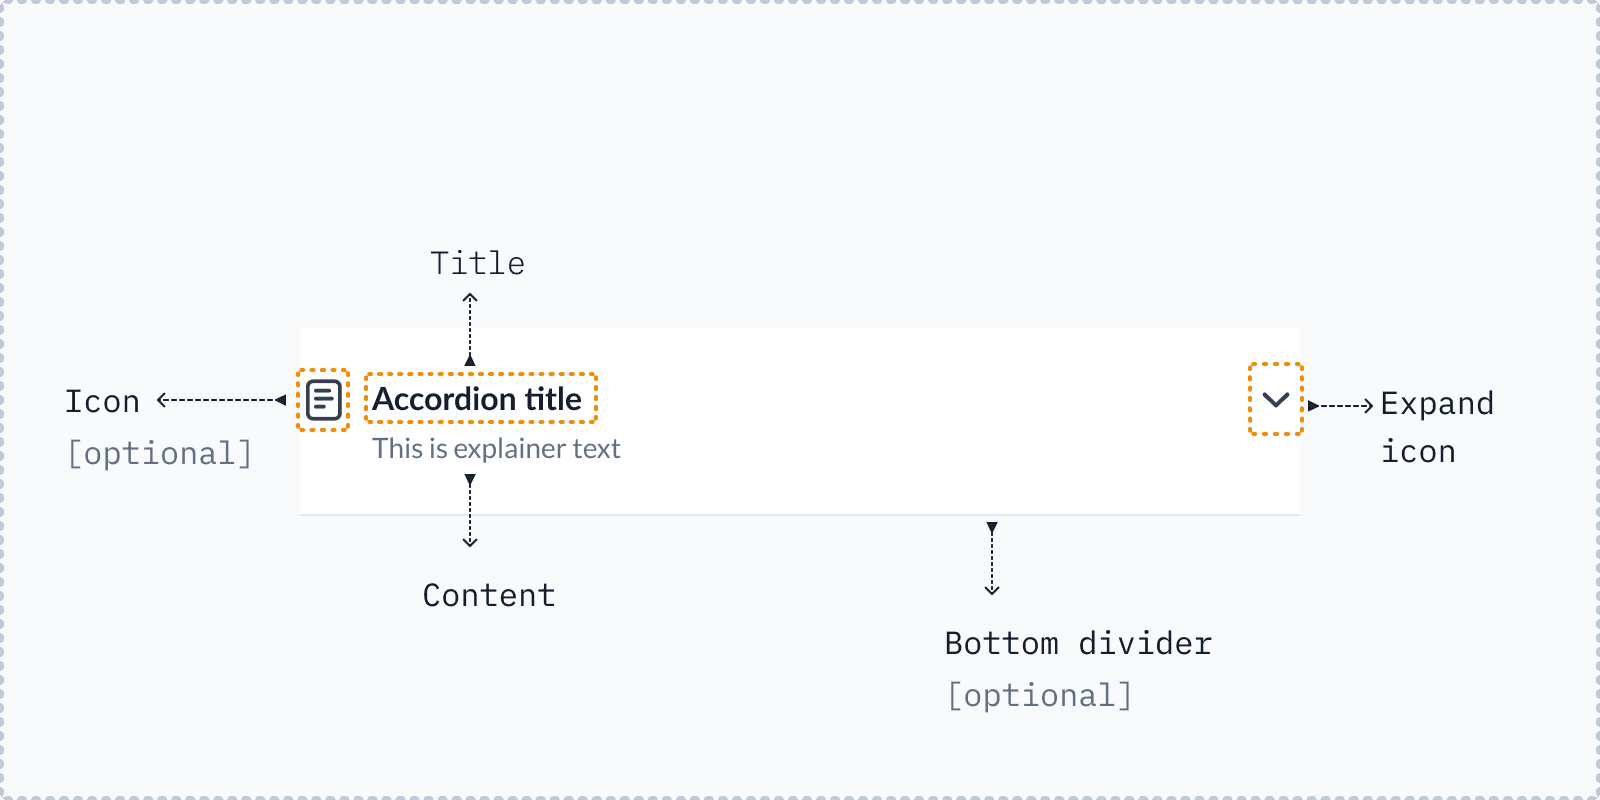Expand the accordion using the chevron-down icon
This screenshot has height=800, width=1600.
coord(1276,400)
